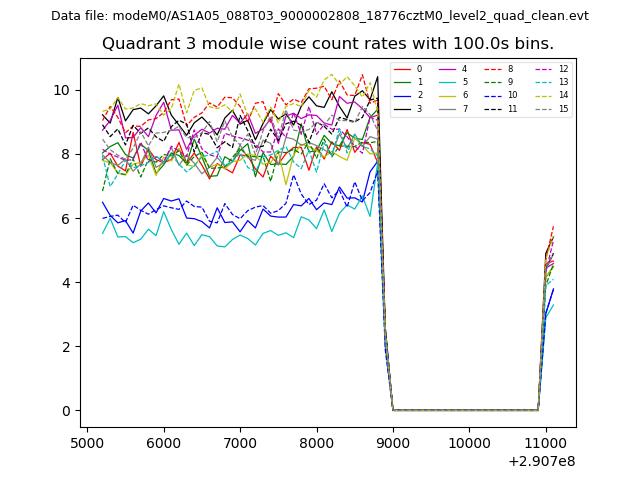The width and height of the screenshot is (640, 480).
Task: Click the x-axis tick label 9000
Action: coord(393,443)
